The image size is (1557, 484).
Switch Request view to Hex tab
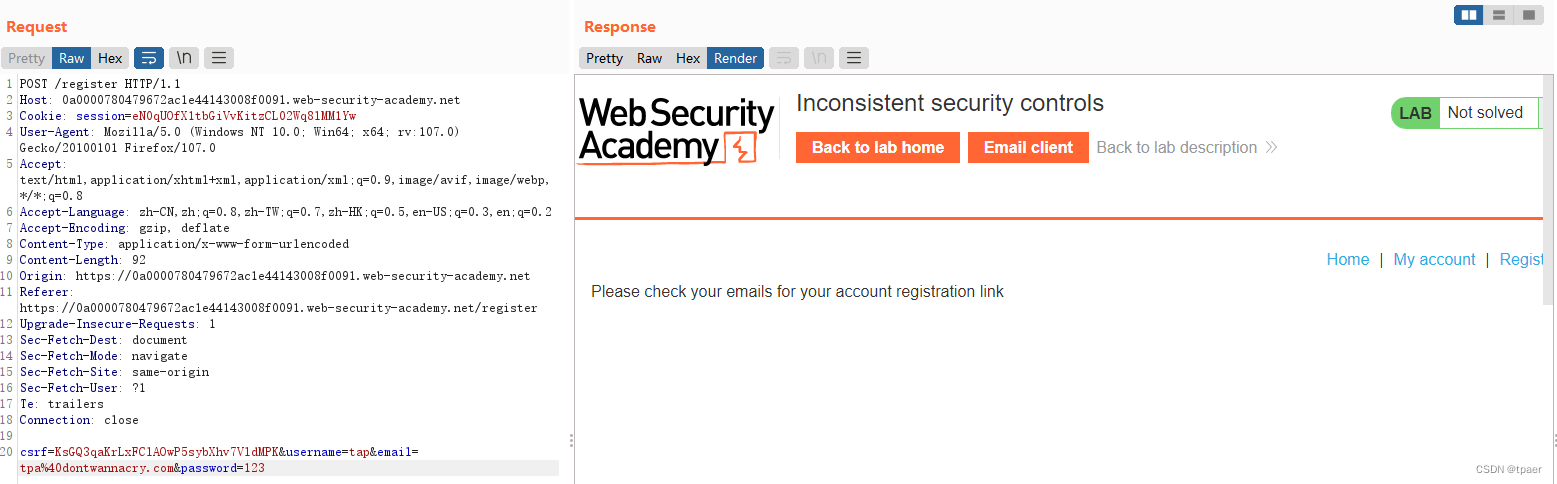point(110,58)
